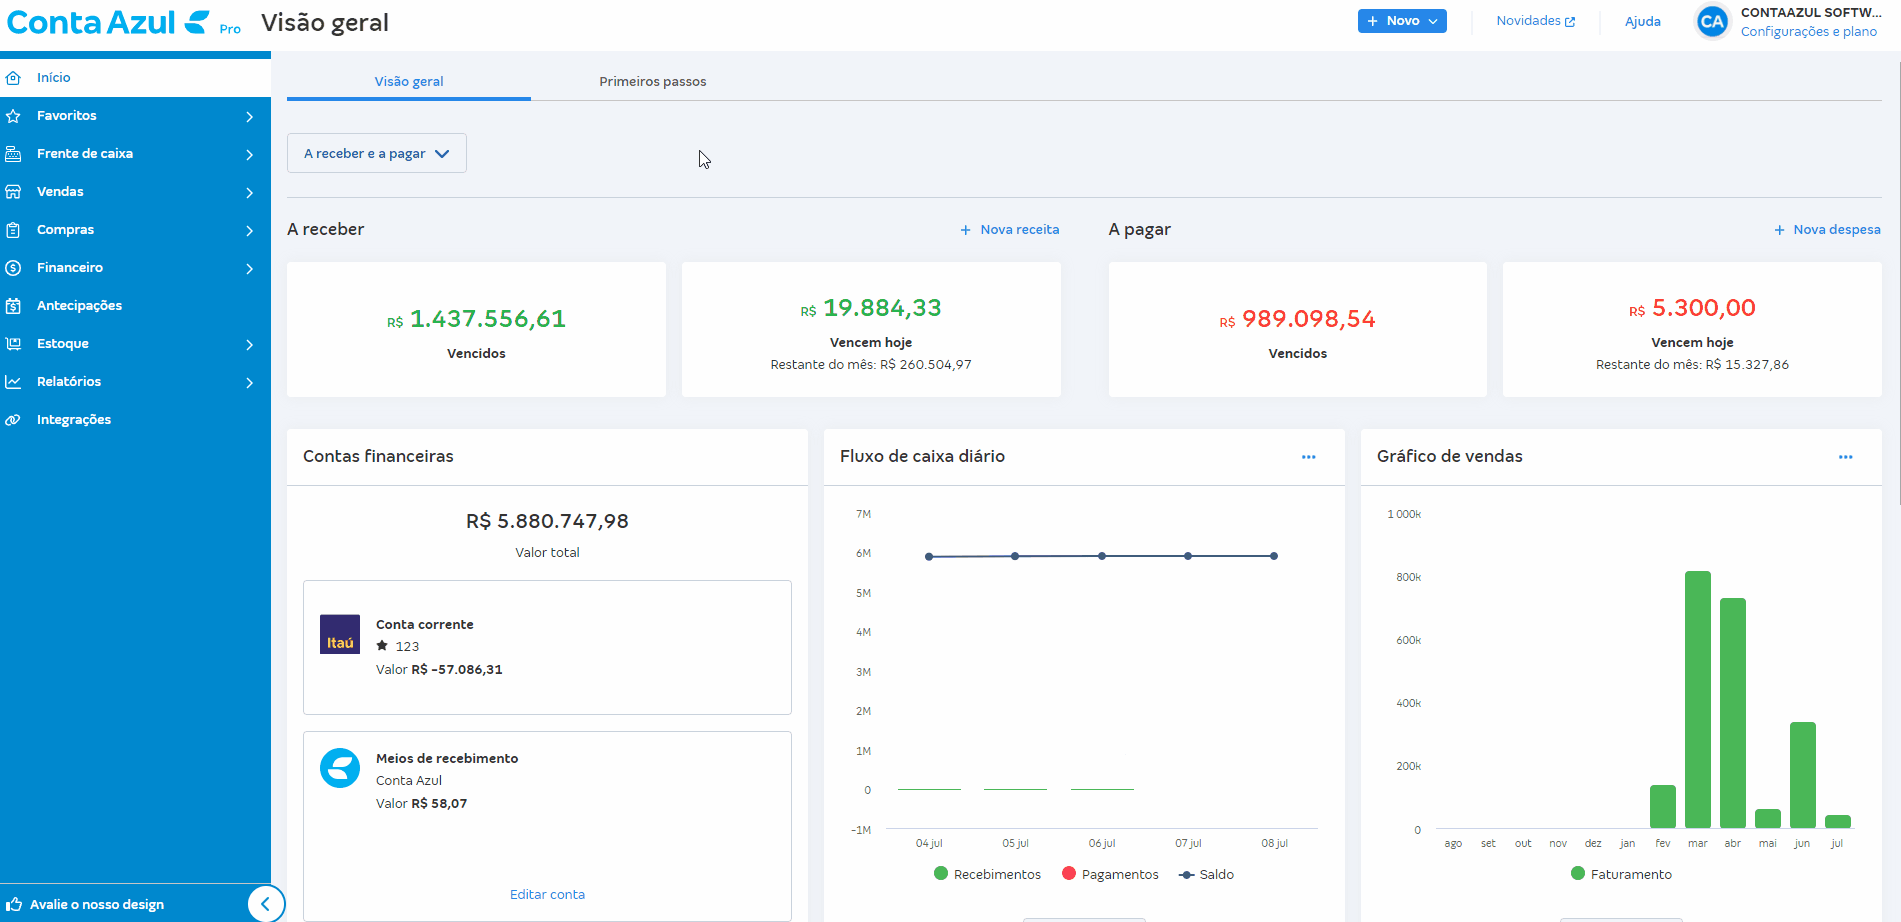
Task: Click the Meios de recebimento title
Action: pos(447,759)
